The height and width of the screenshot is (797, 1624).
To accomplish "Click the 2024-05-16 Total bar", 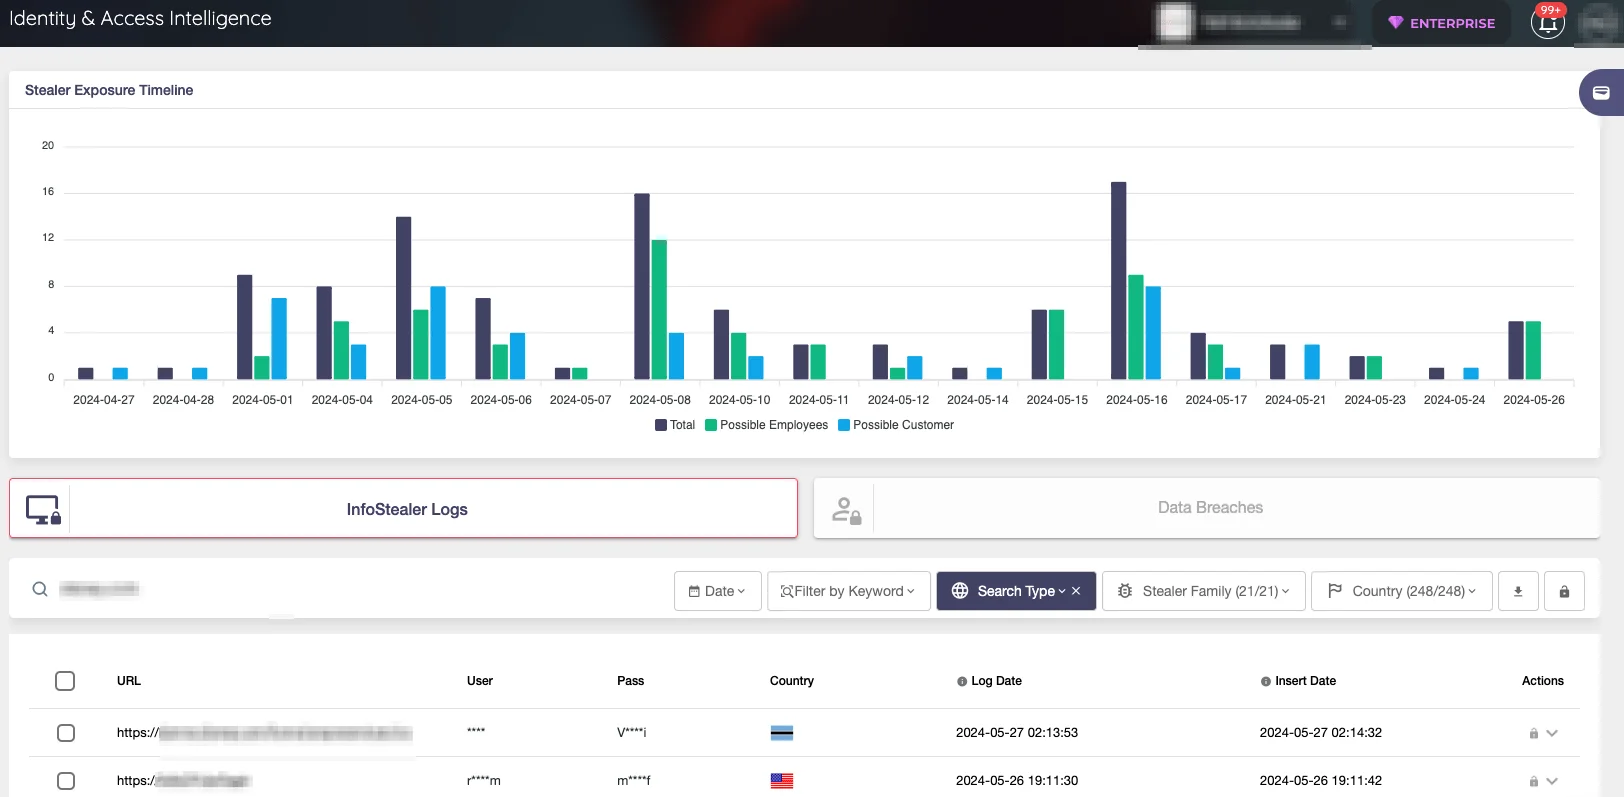I will coord(1119,280).
